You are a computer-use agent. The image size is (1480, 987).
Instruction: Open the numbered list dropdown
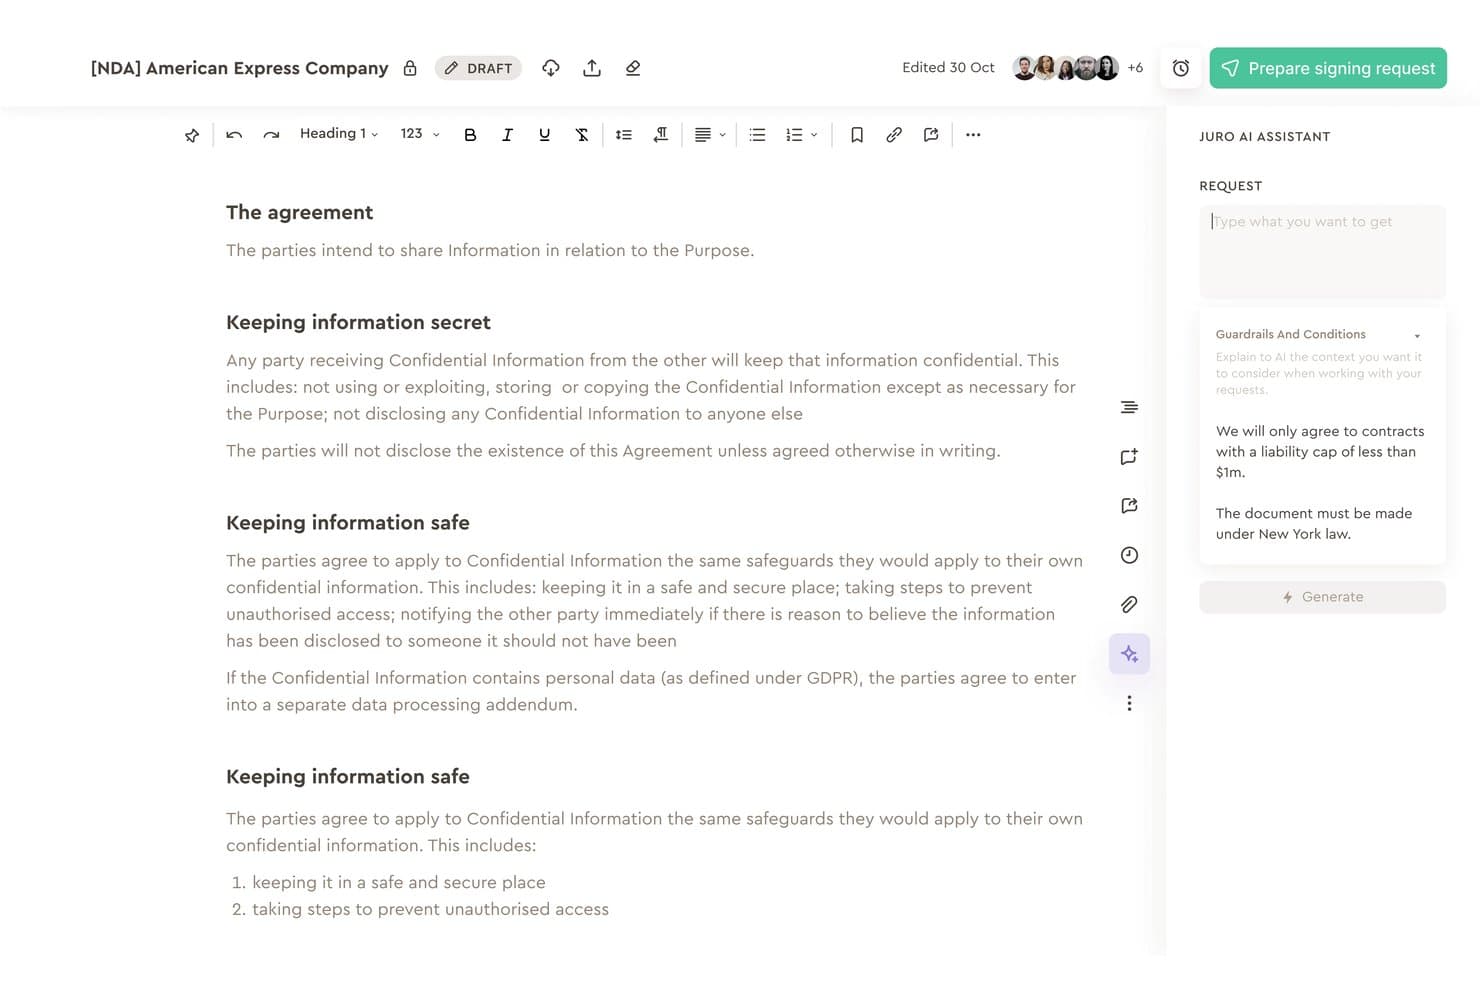click(802, 135)
